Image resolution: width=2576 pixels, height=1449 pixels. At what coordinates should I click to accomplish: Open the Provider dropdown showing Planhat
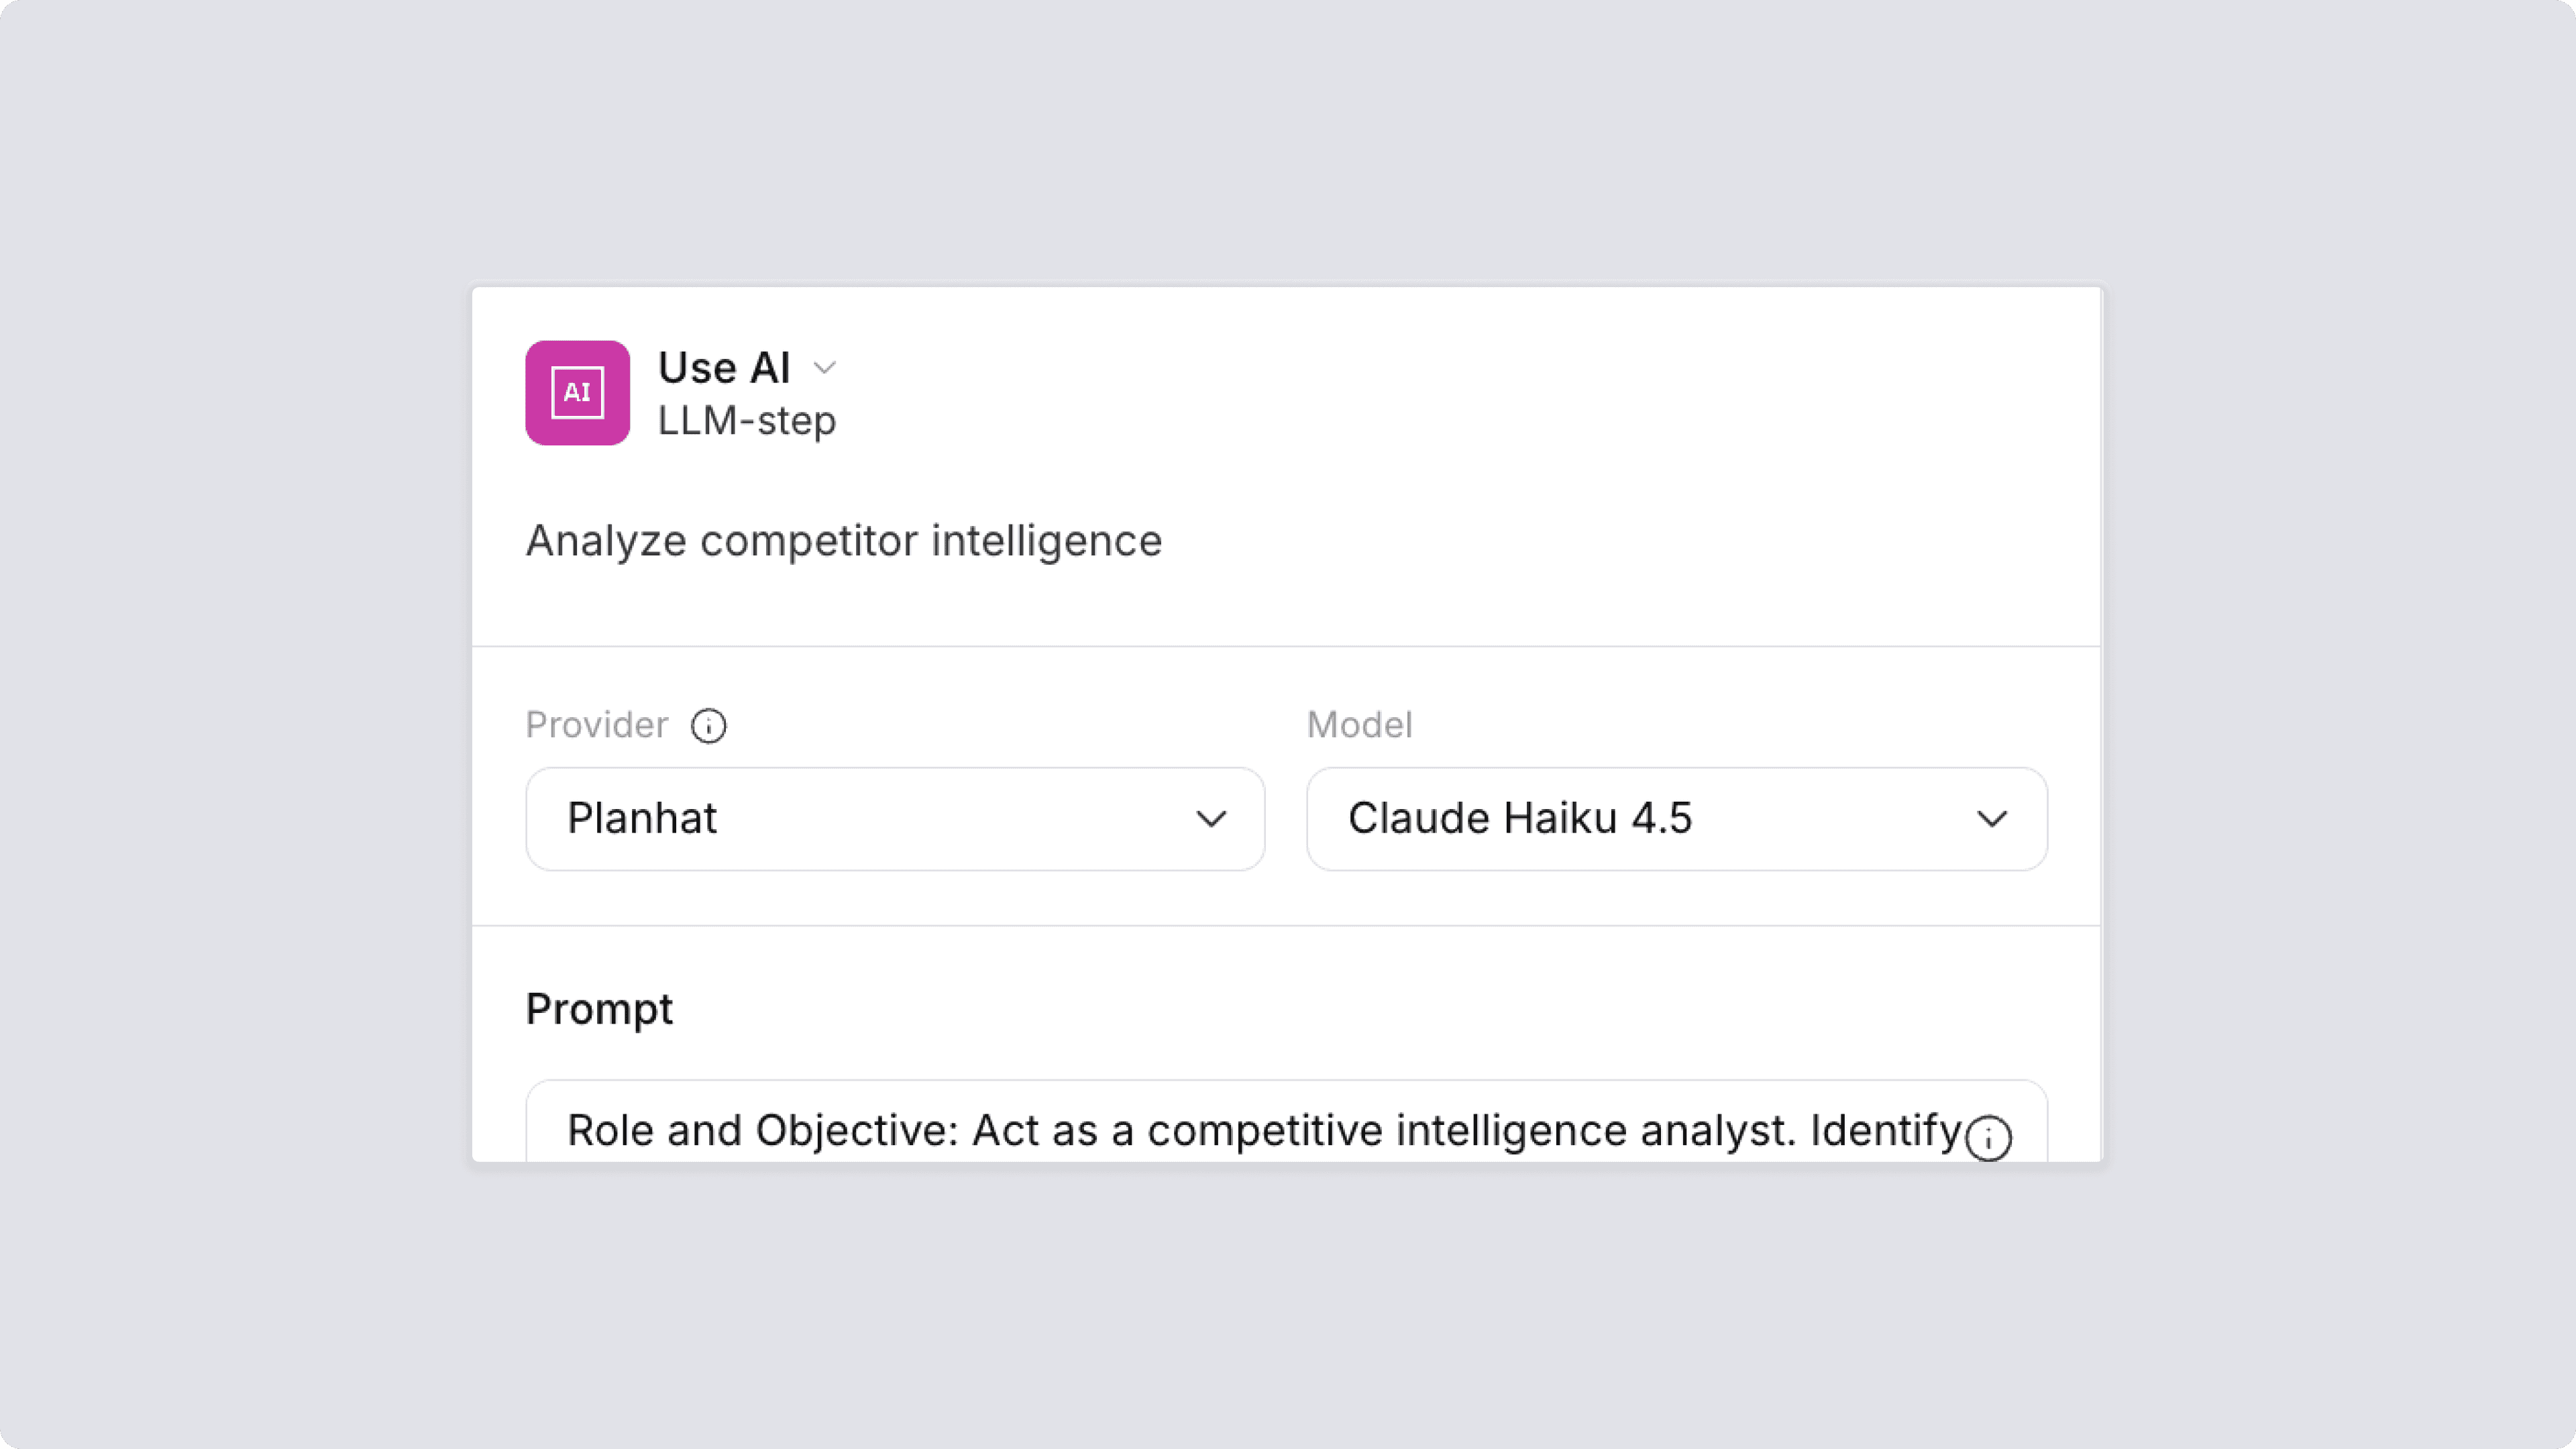click(x=894, y=819)
